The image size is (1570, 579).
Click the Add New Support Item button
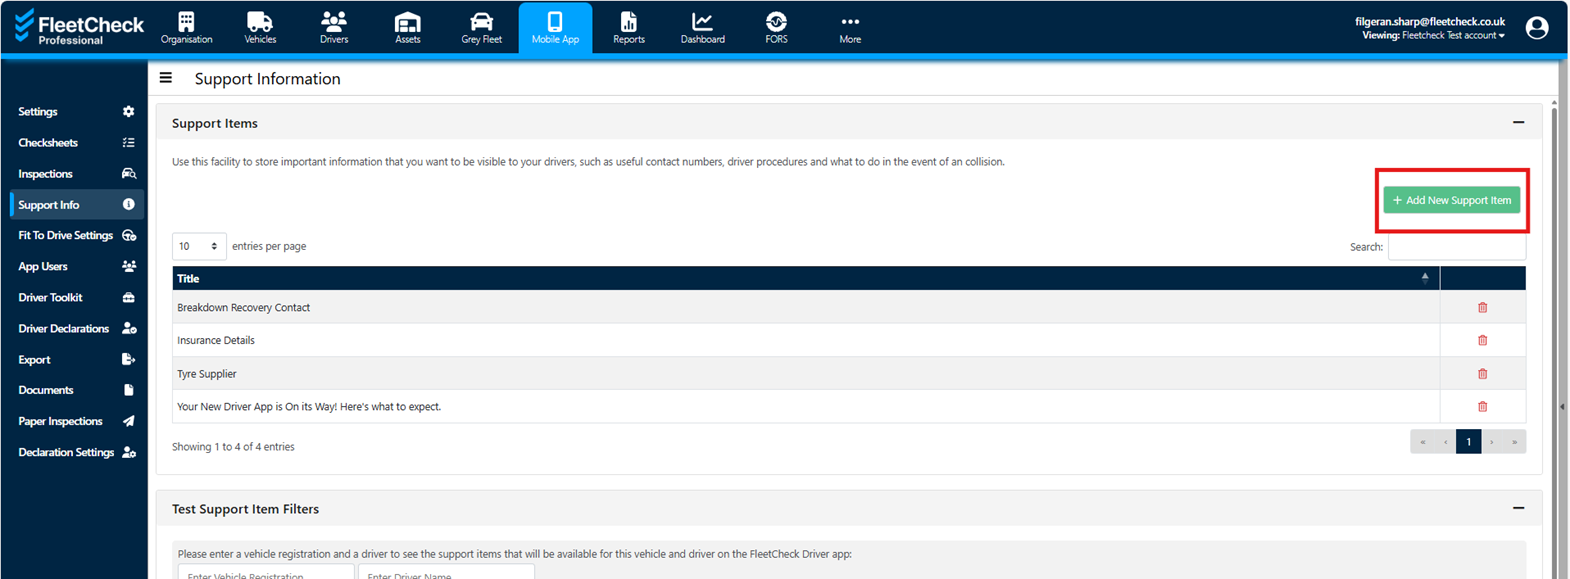coord(1451,200)
